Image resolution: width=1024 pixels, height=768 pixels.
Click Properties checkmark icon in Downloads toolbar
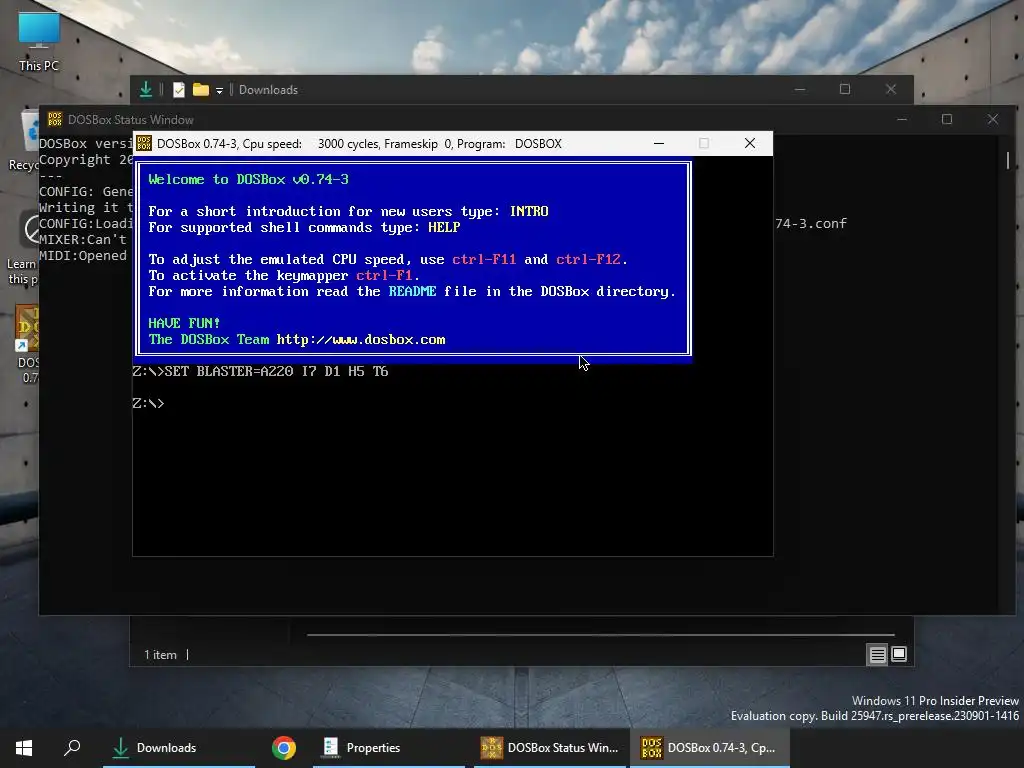[178, 89]
